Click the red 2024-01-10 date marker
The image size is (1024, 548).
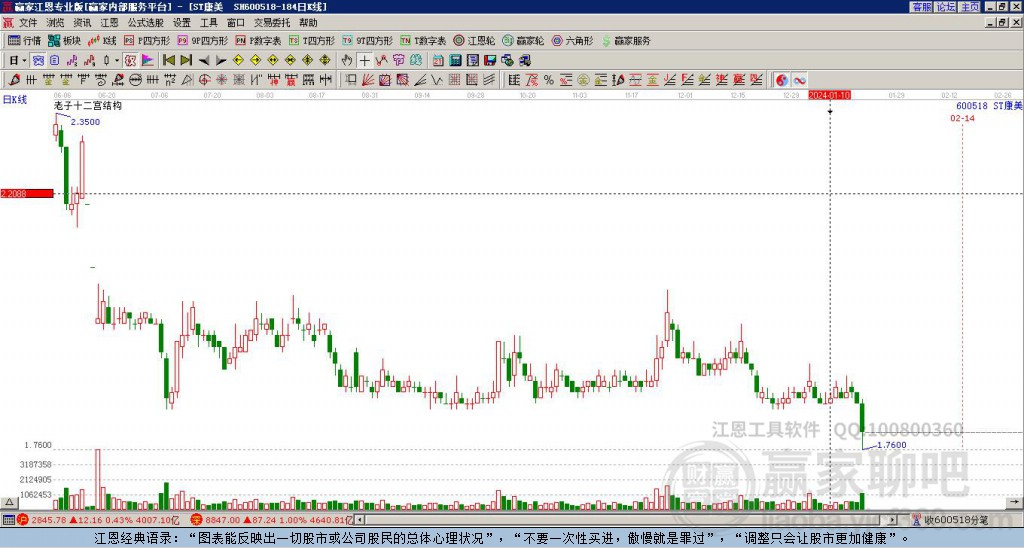click(829, 95)
